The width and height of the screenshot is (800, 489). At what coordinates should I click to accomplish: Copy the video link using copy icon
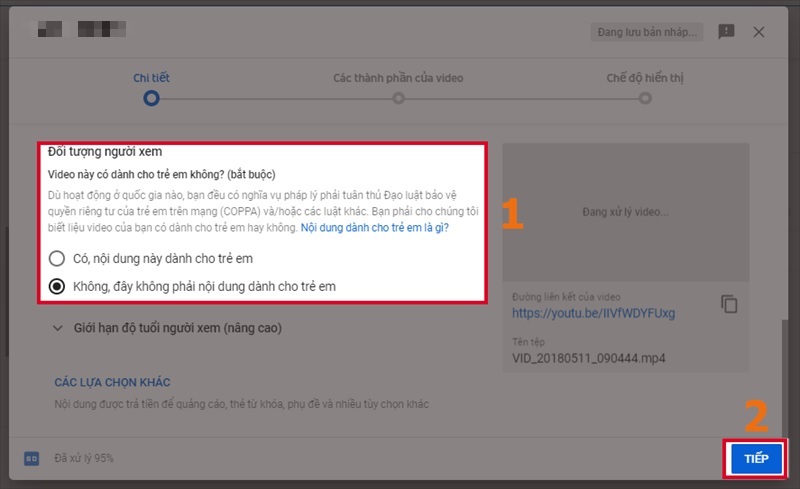(x=729, y=304)
